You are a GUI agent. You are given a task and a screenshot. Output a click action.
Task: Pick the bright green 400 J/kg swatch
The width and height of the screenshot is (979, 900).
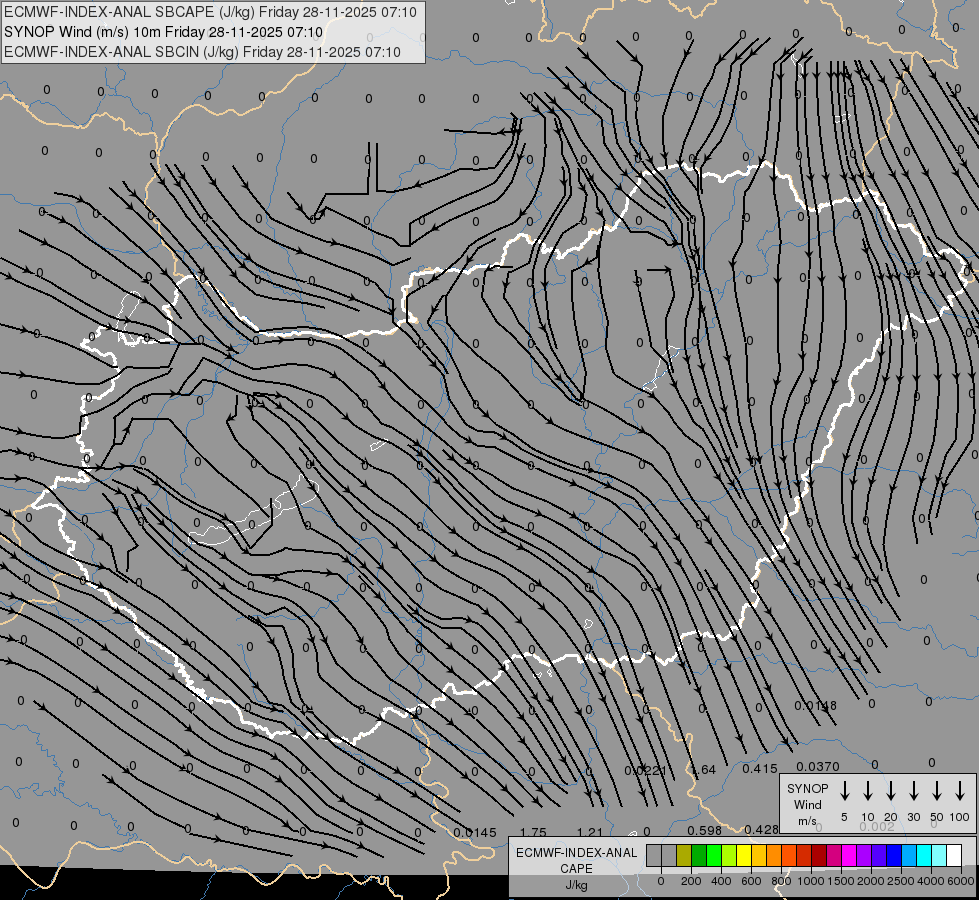click(x=714, y=855)
